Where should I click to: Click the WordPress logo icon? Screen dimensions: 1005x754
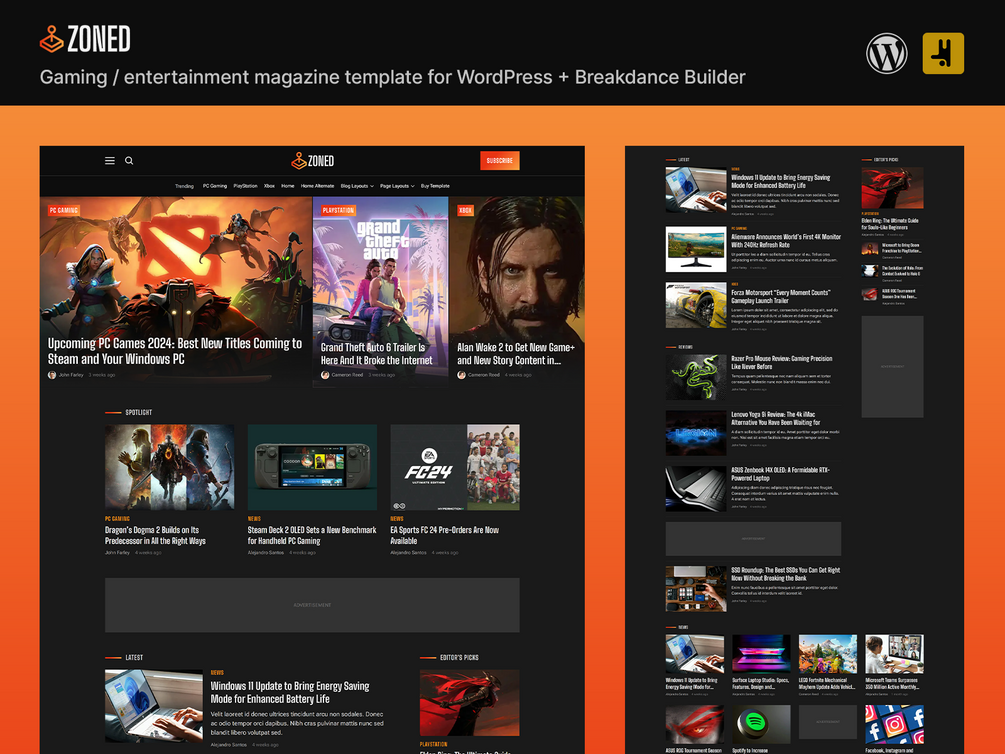point(886,53)
